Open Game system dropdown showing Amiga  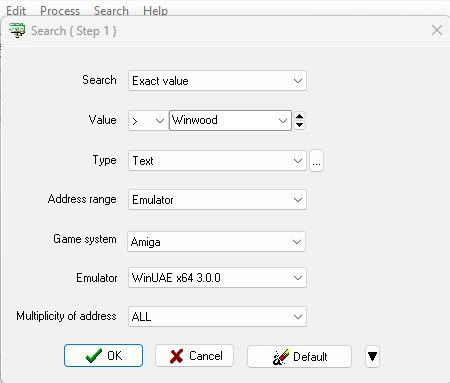[x=216, y=242]
